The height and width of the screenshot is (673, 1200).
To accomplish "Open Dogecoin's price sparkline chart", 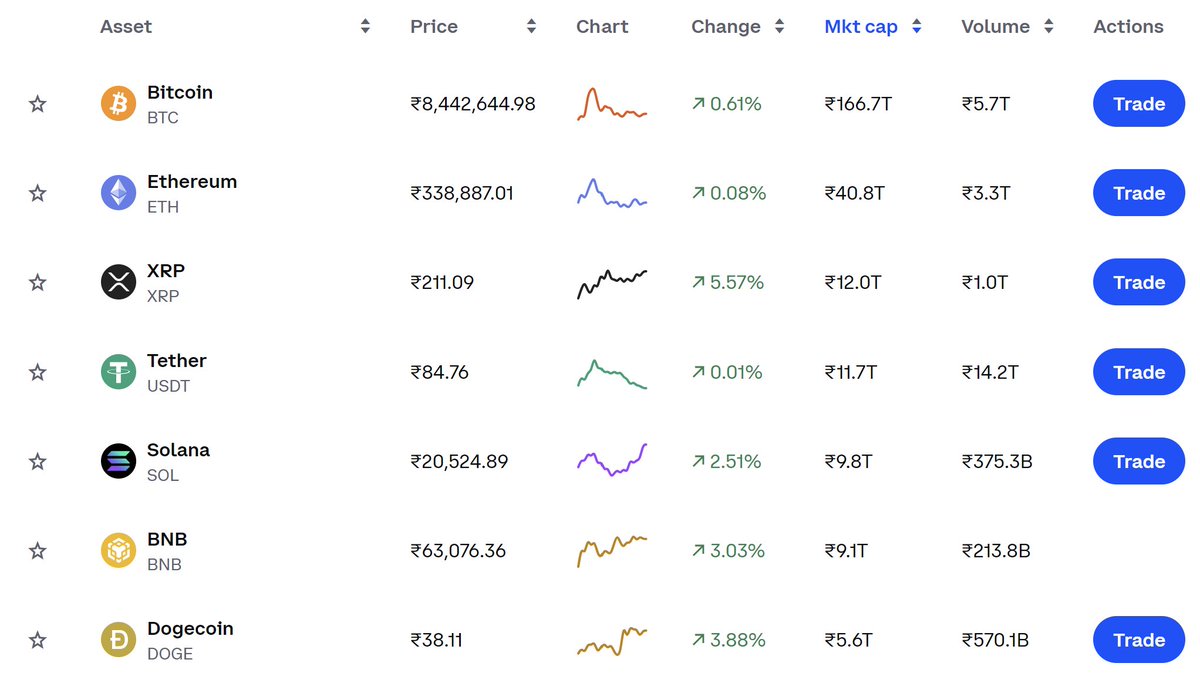I will click(612, 641).
